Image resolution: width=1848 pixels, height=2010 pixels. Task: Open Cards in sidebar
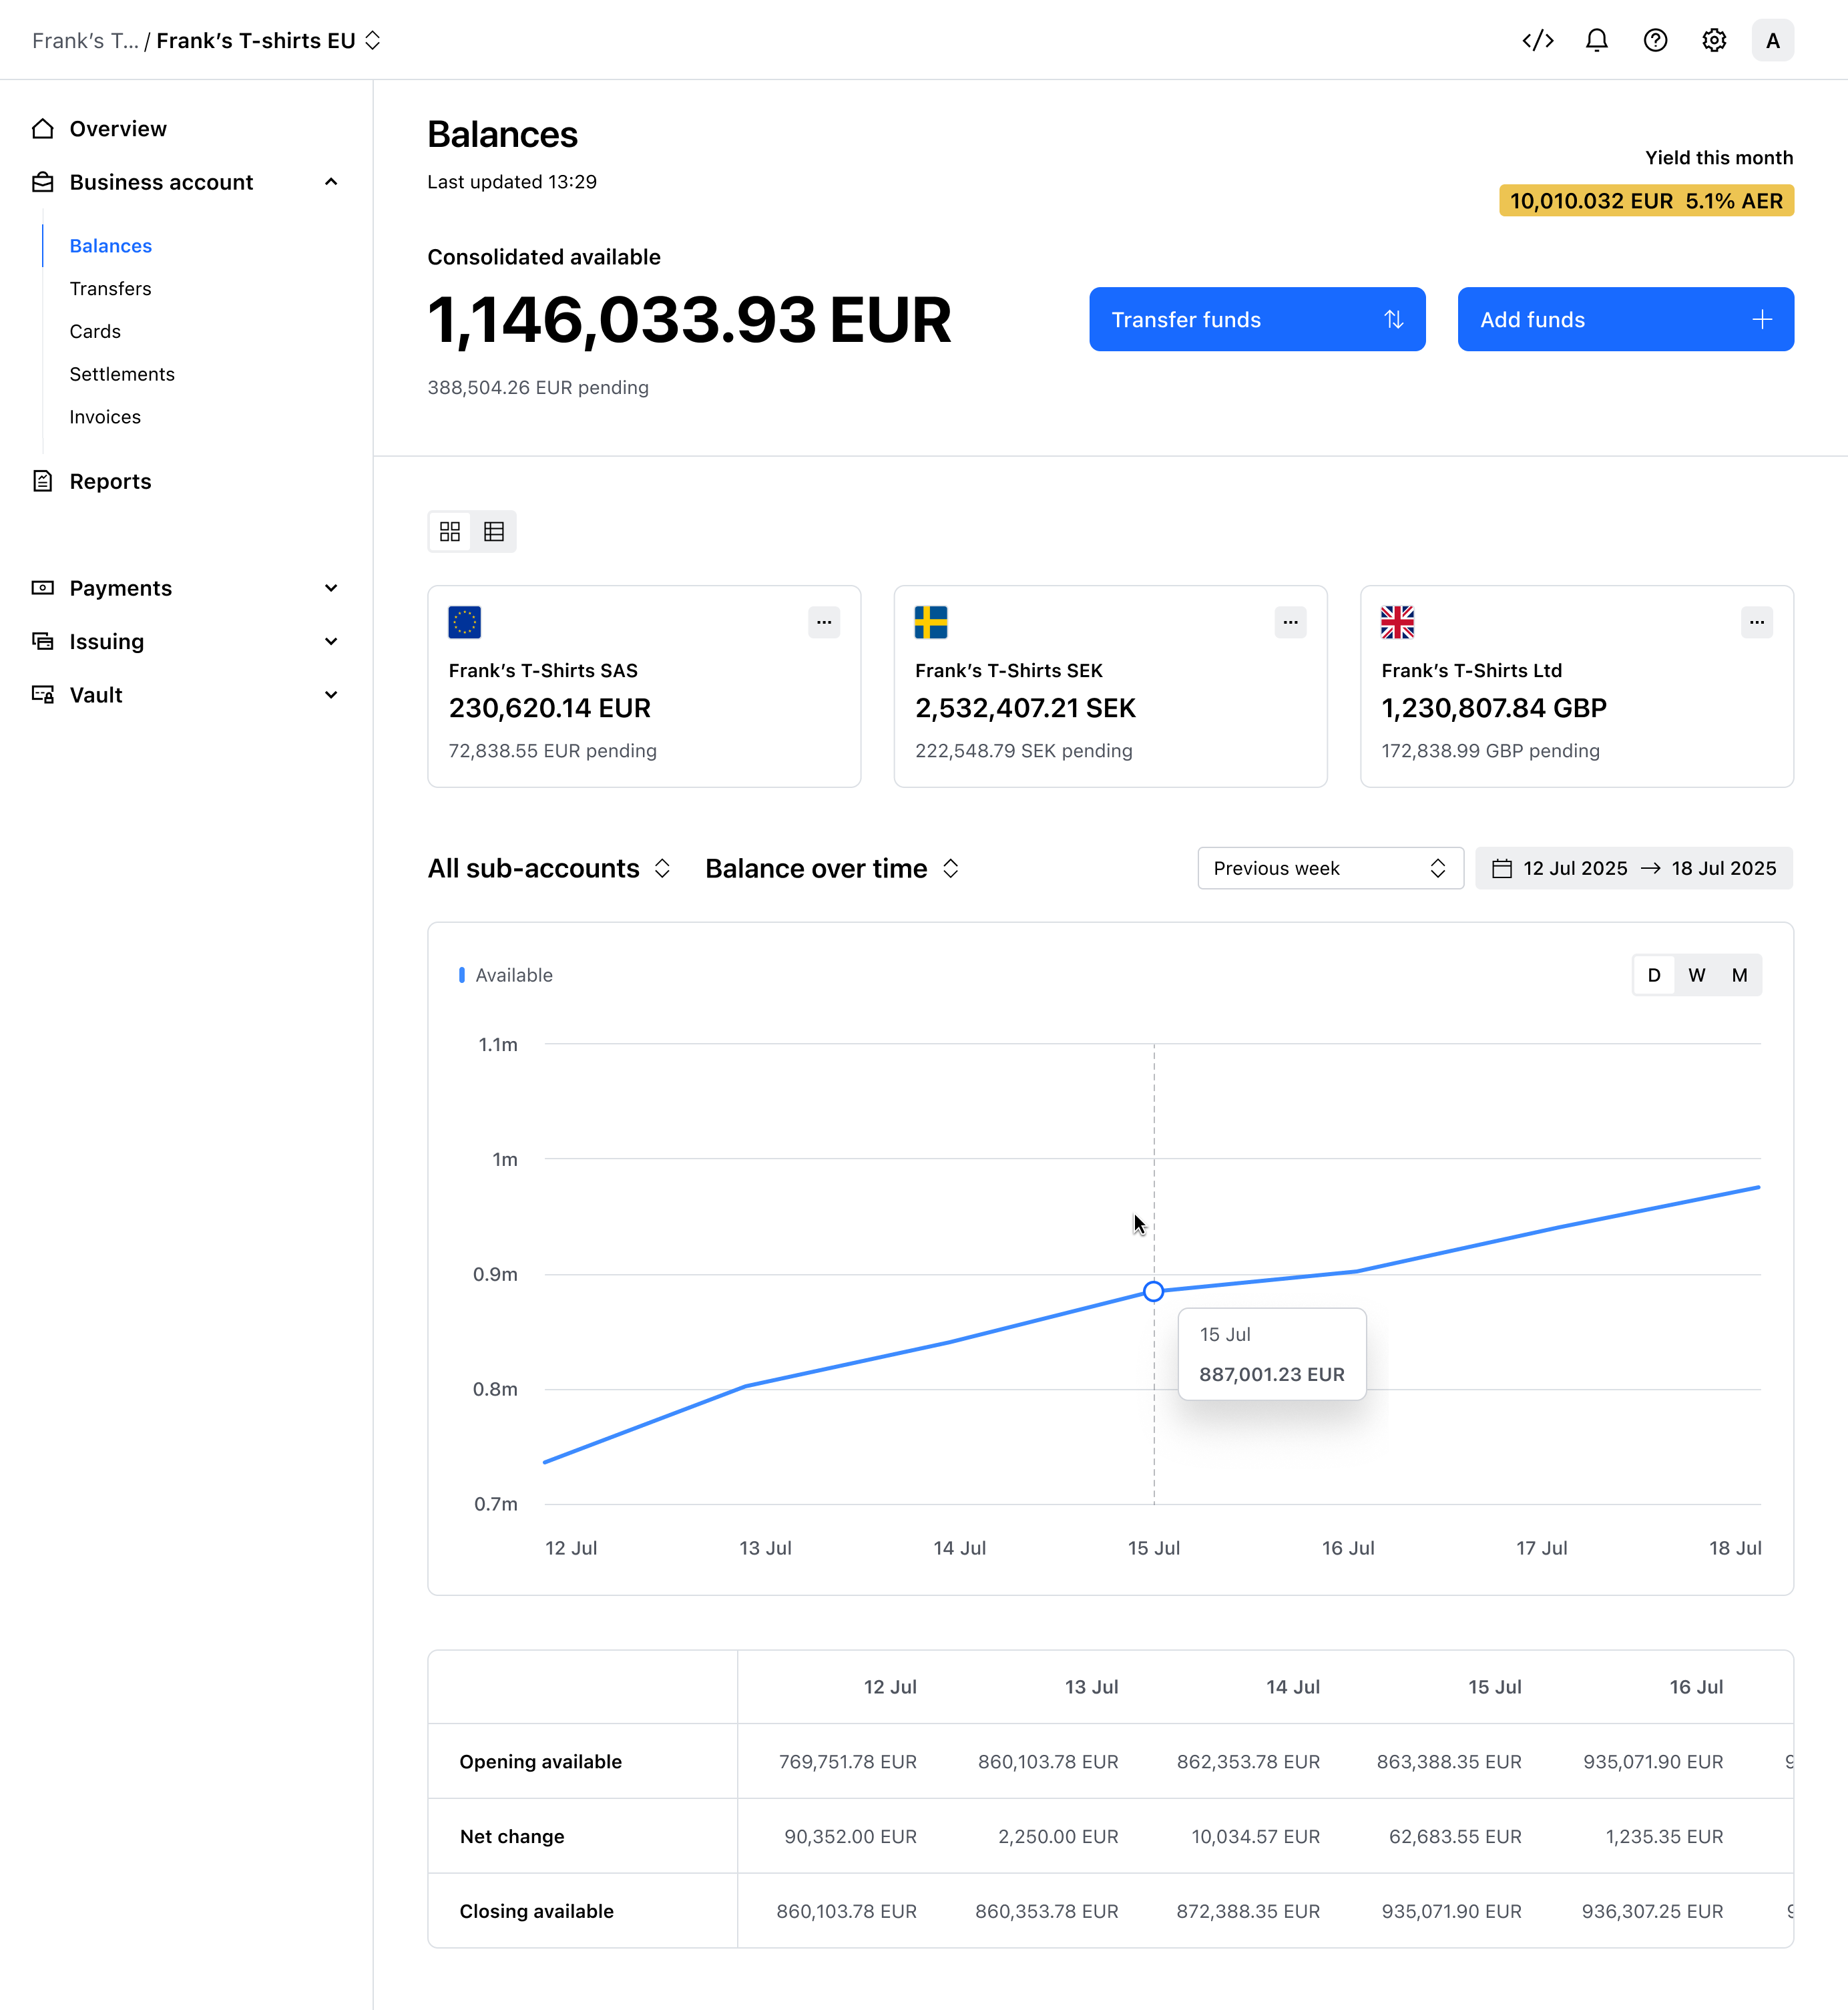coord(95,331)
